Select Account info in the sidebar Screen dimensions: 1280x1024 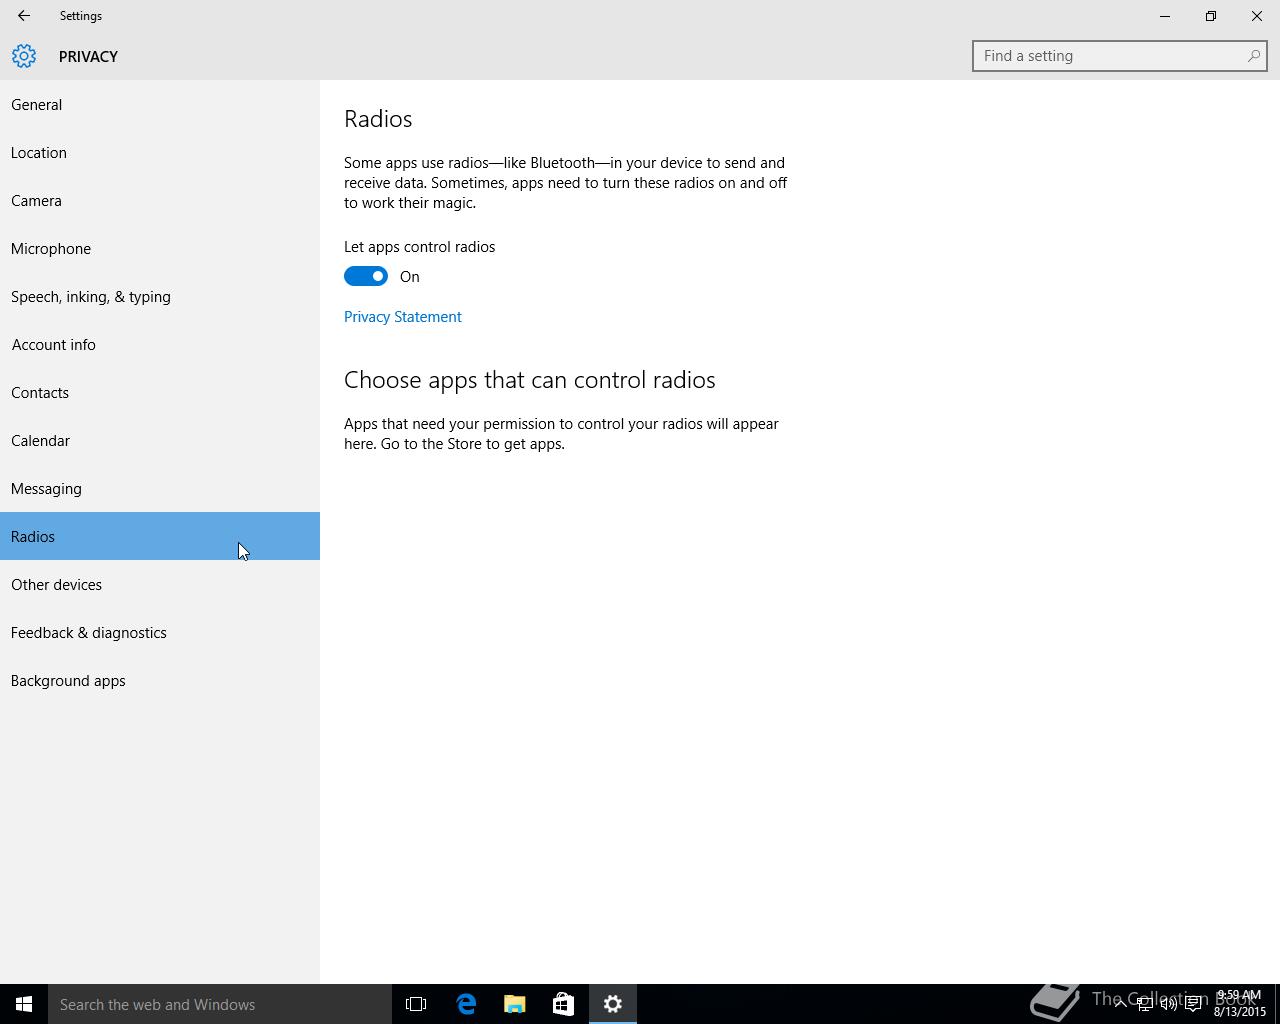tap(160, 344)
